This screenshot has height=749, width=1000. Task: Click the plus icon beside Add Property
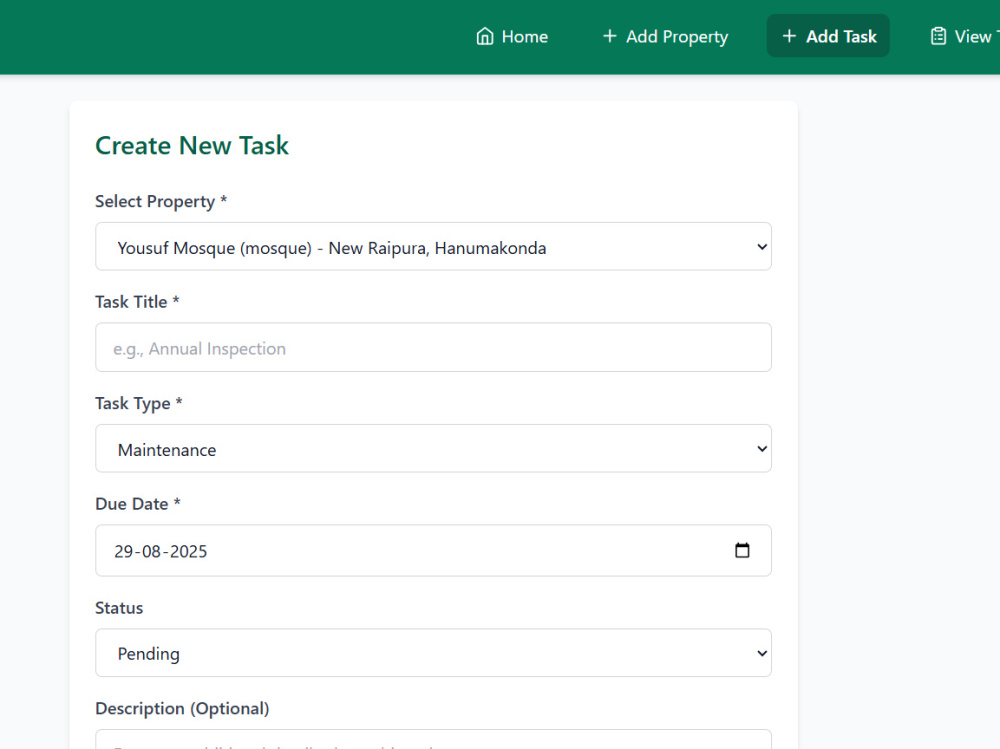610,36
